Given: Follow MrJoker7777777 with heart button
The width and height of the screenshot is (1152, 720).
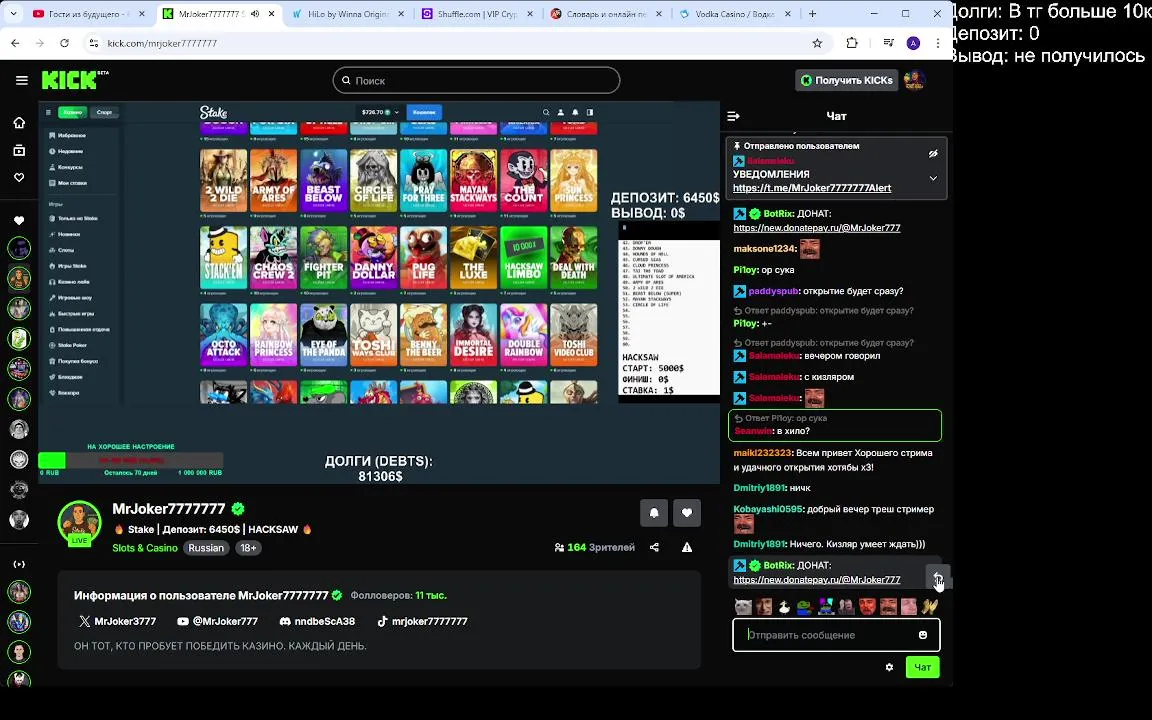Looking at the screenshot, I should pyautogui.click(x=687, y=513).
